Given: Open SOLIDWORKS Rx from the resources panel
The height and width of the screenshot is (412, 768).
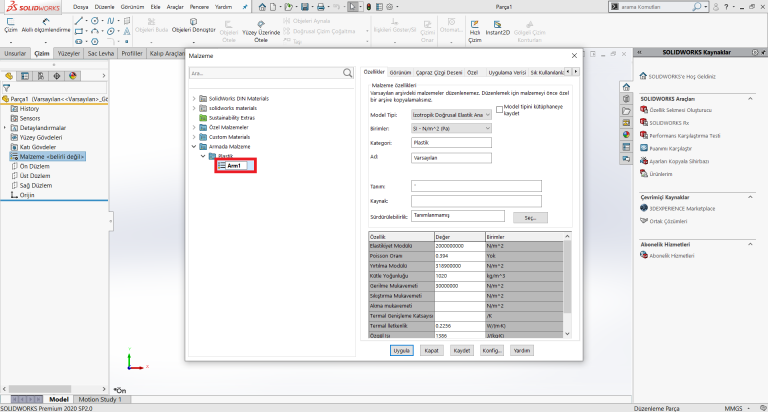Looking at the screenshot, I should click(670, 122).
